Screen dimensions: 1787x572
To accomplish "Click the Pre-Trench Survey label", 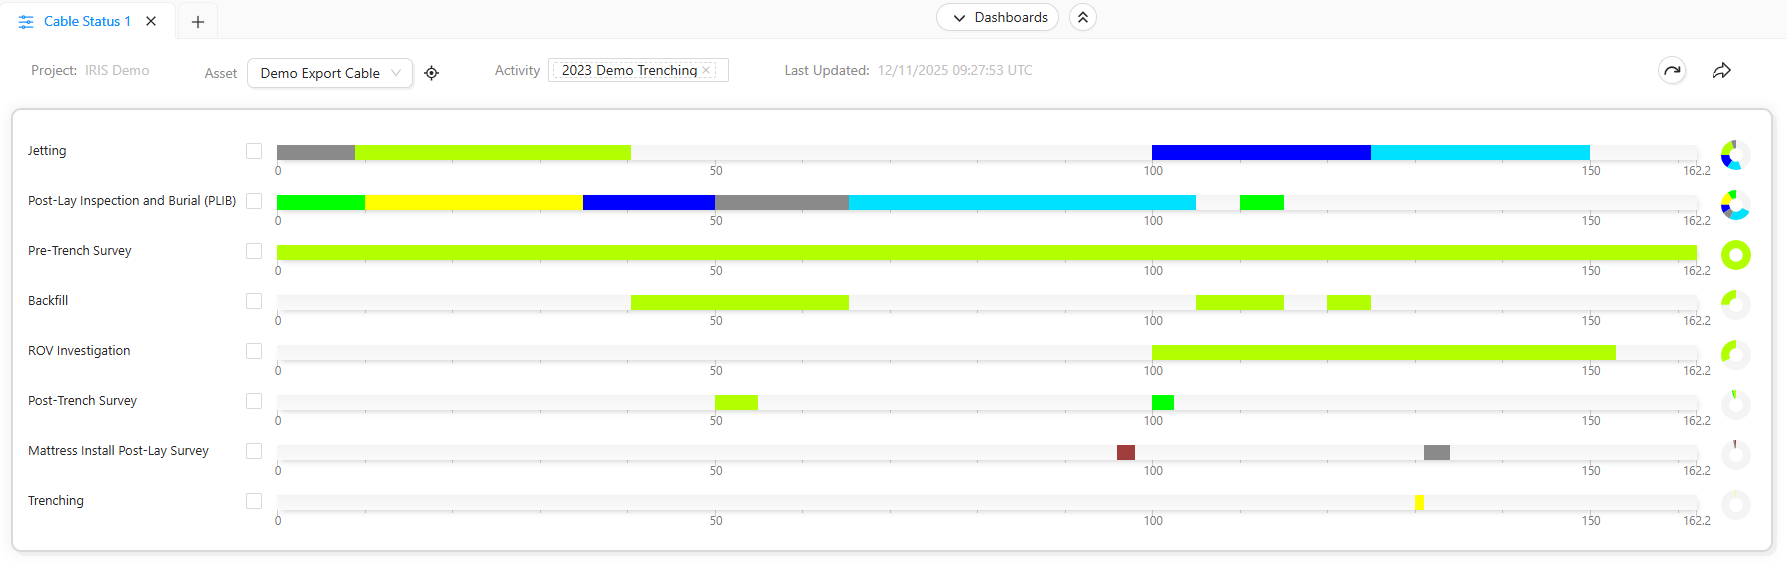I will pos(80,251).
